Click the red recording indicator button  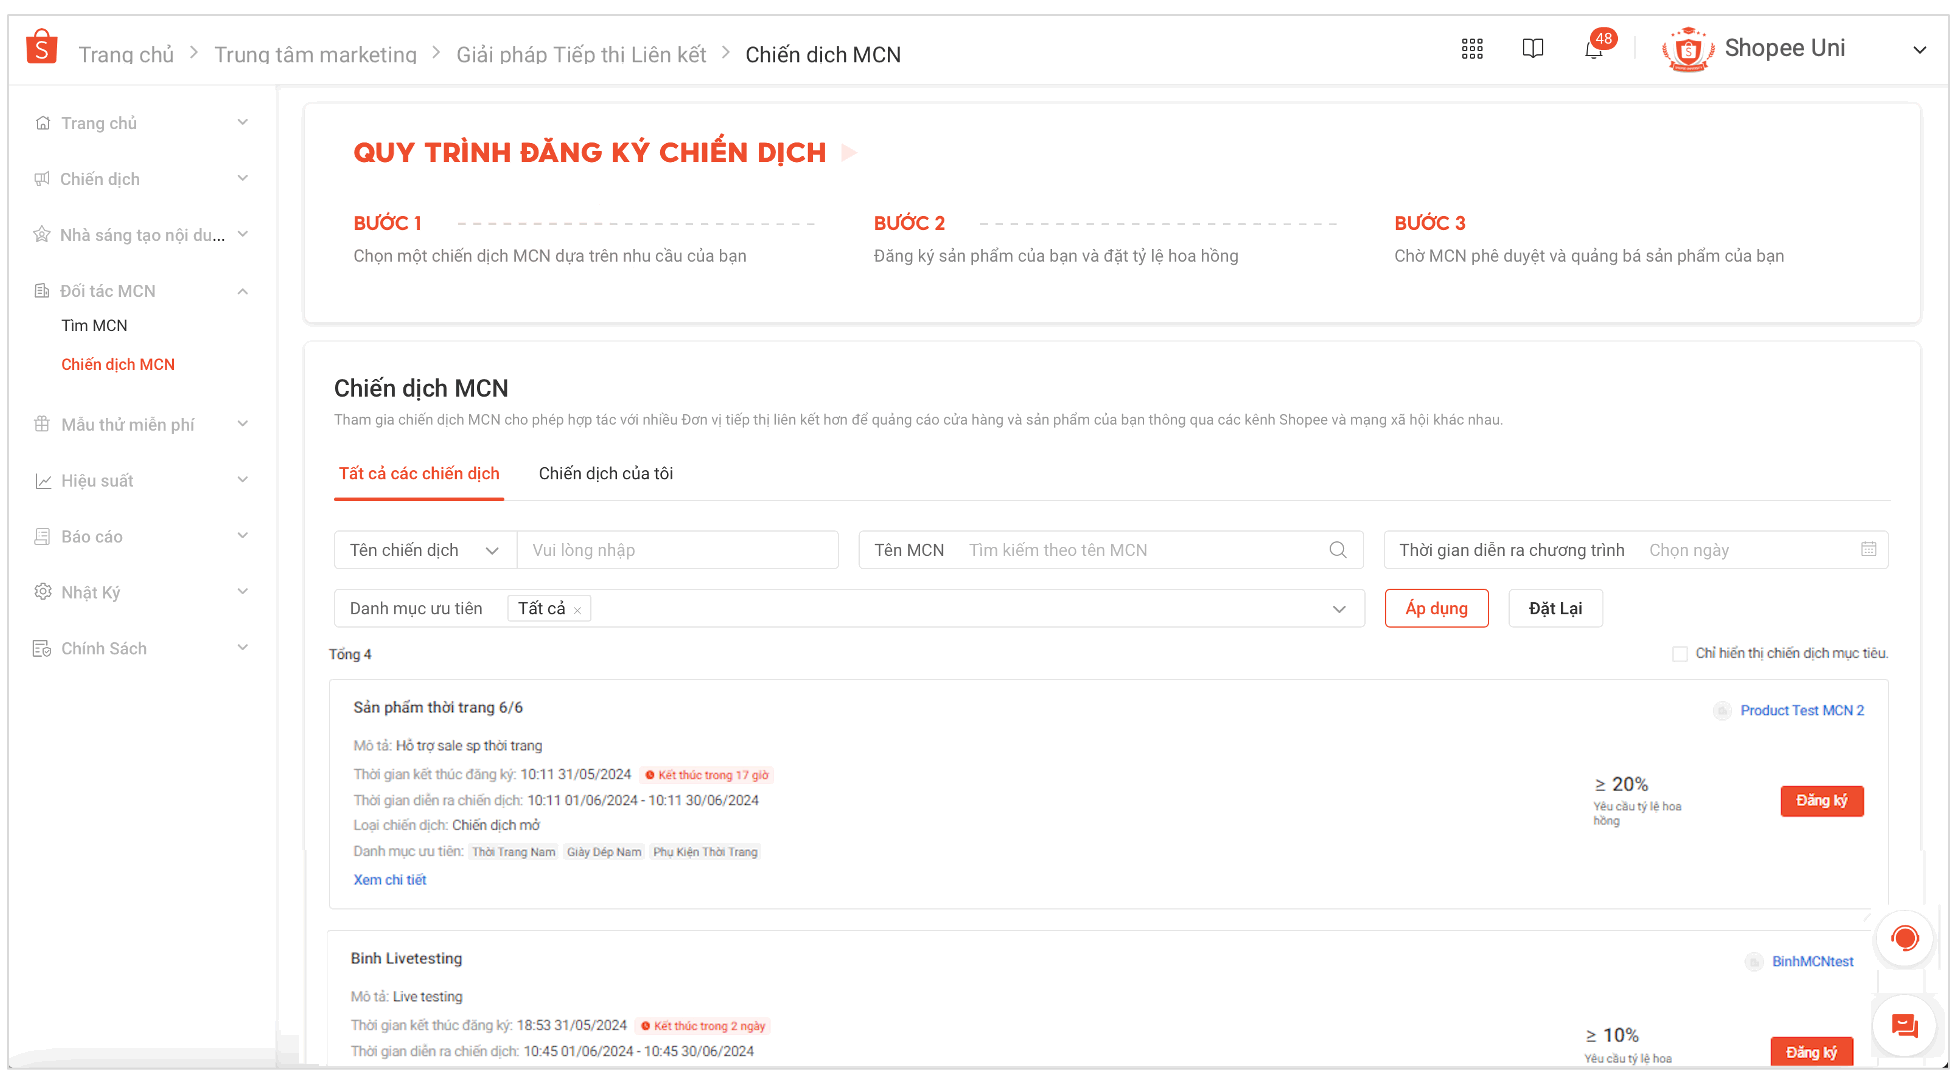pos(1904,938)
